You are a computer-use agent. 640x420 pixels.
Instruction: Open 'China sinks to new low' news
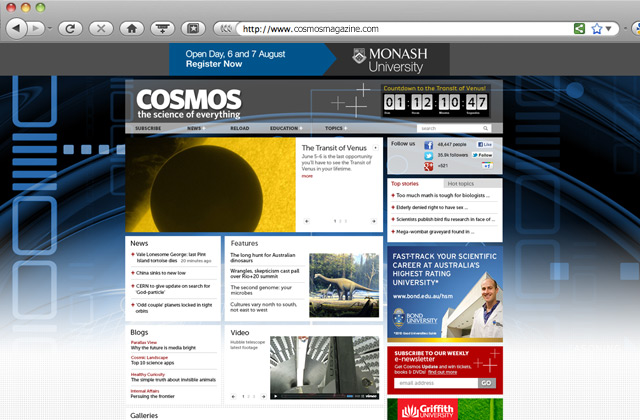160,273
